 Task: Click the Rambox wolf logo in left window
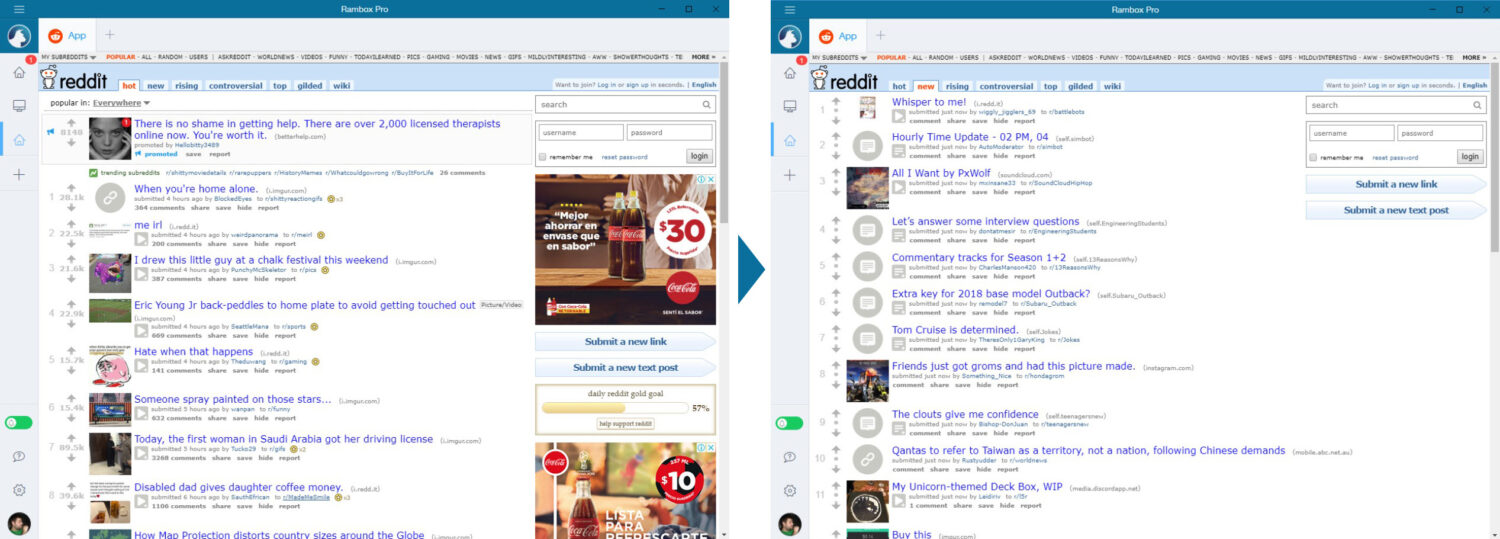[x=19, y=36]
